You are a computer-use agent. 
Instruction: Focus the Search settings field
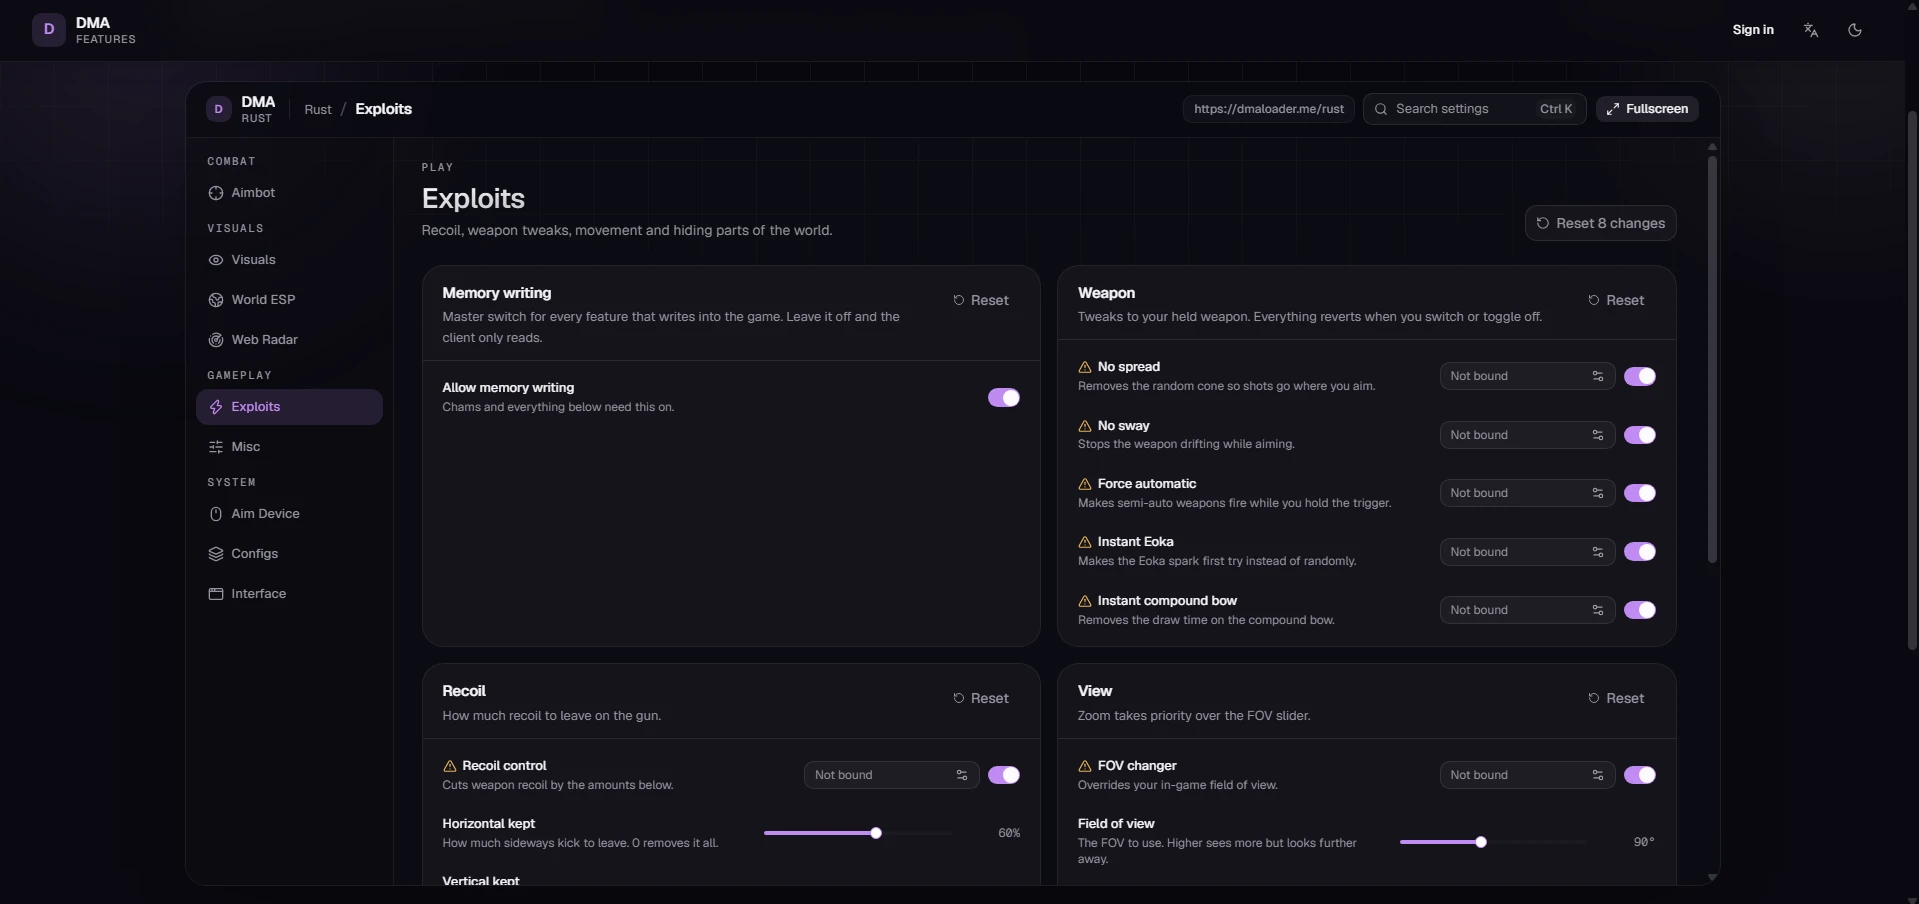pyautogui.click(x=1474, y=109)
